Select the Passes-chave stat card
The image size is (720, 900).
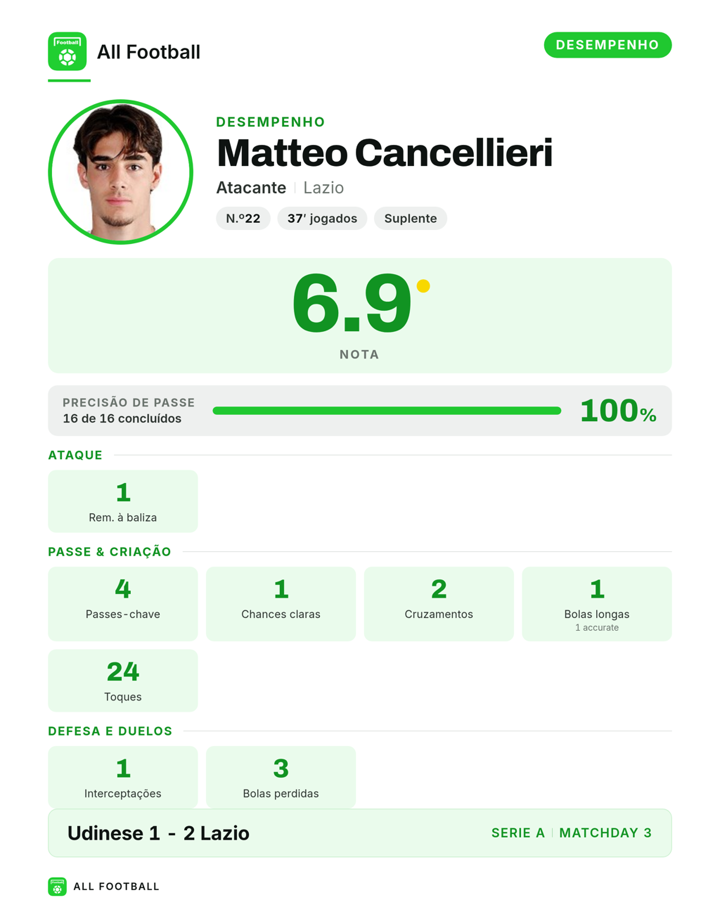123,604
